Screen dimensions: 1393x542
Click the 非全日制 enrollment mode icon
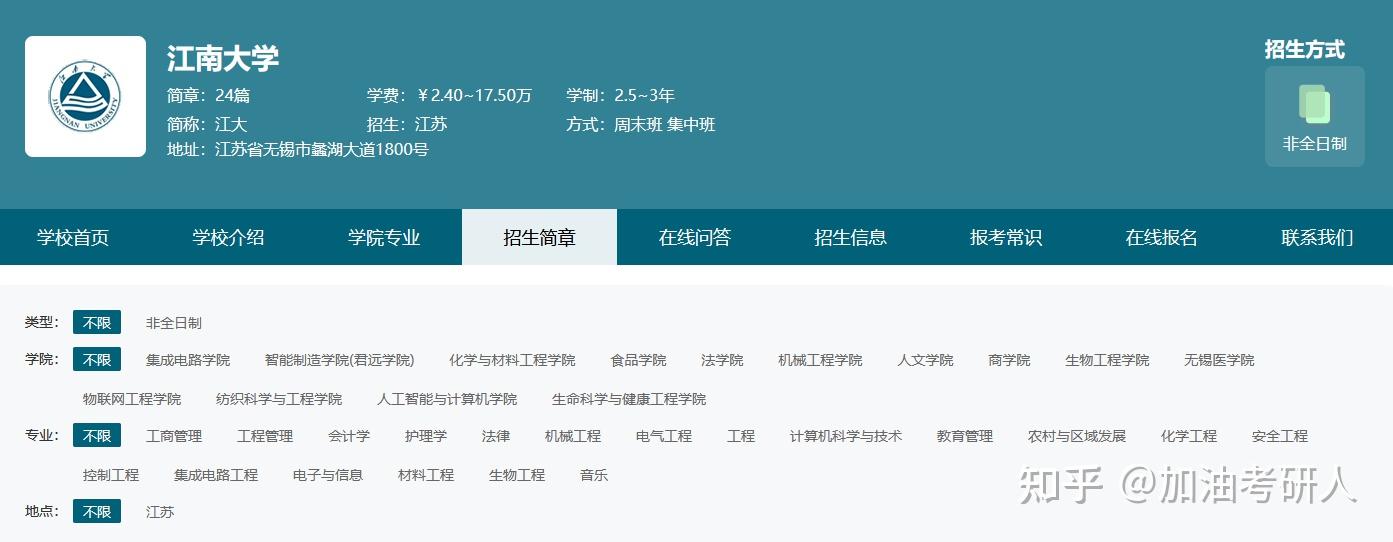pos(1314,116)
